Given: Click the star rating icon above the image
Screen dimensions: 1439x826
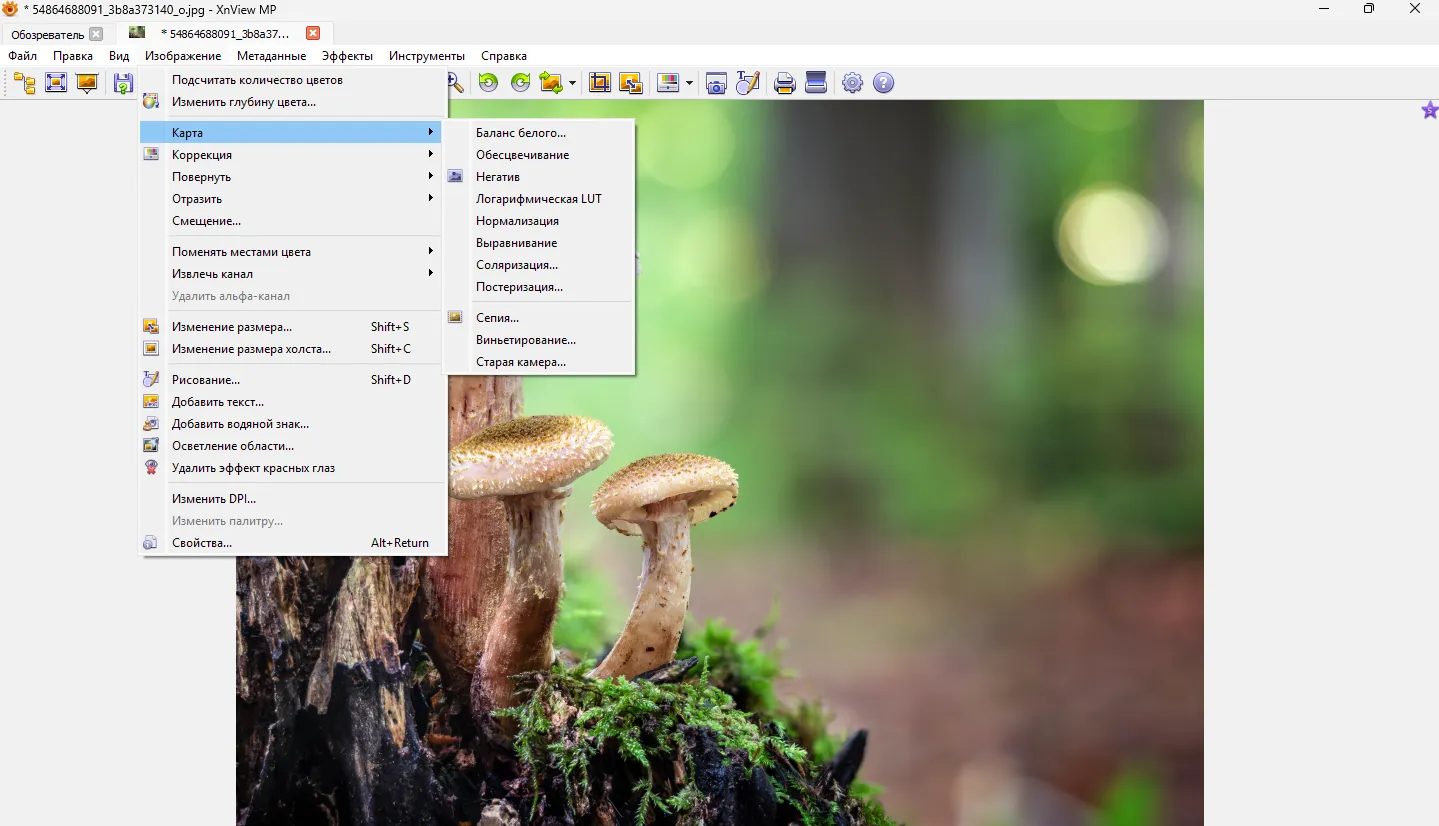Looking at the screenshot, I should (x=1428, y=109).
